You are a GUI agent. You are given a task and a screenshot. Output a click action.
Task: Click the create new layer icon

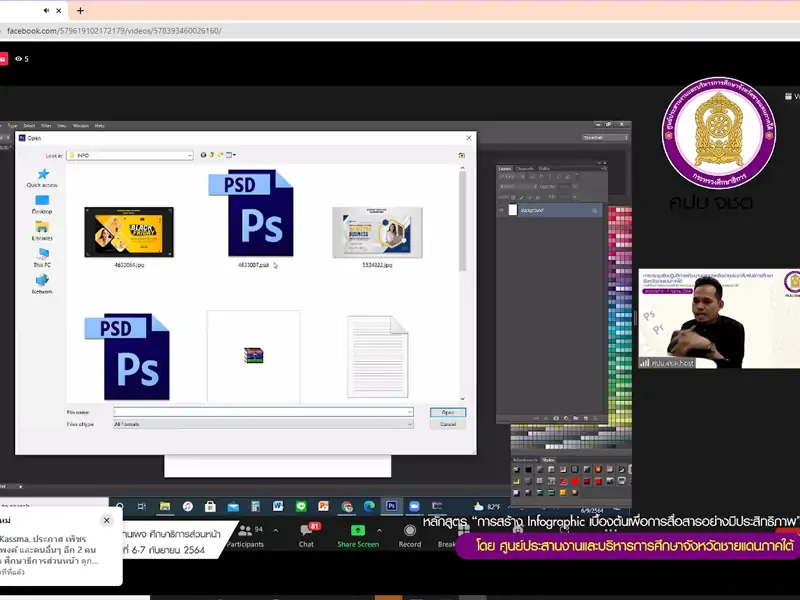(585, 418)
